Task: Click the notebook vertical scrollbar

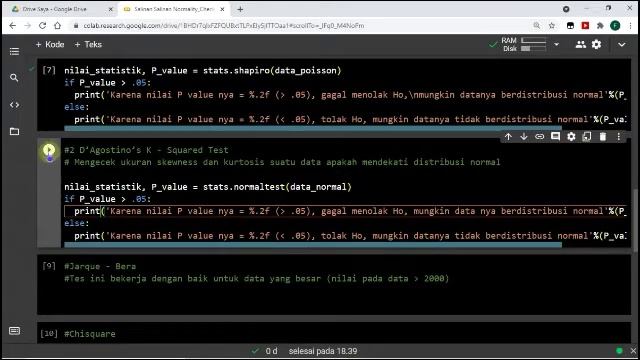Action: pyautogui.click(x=635, y=220)
